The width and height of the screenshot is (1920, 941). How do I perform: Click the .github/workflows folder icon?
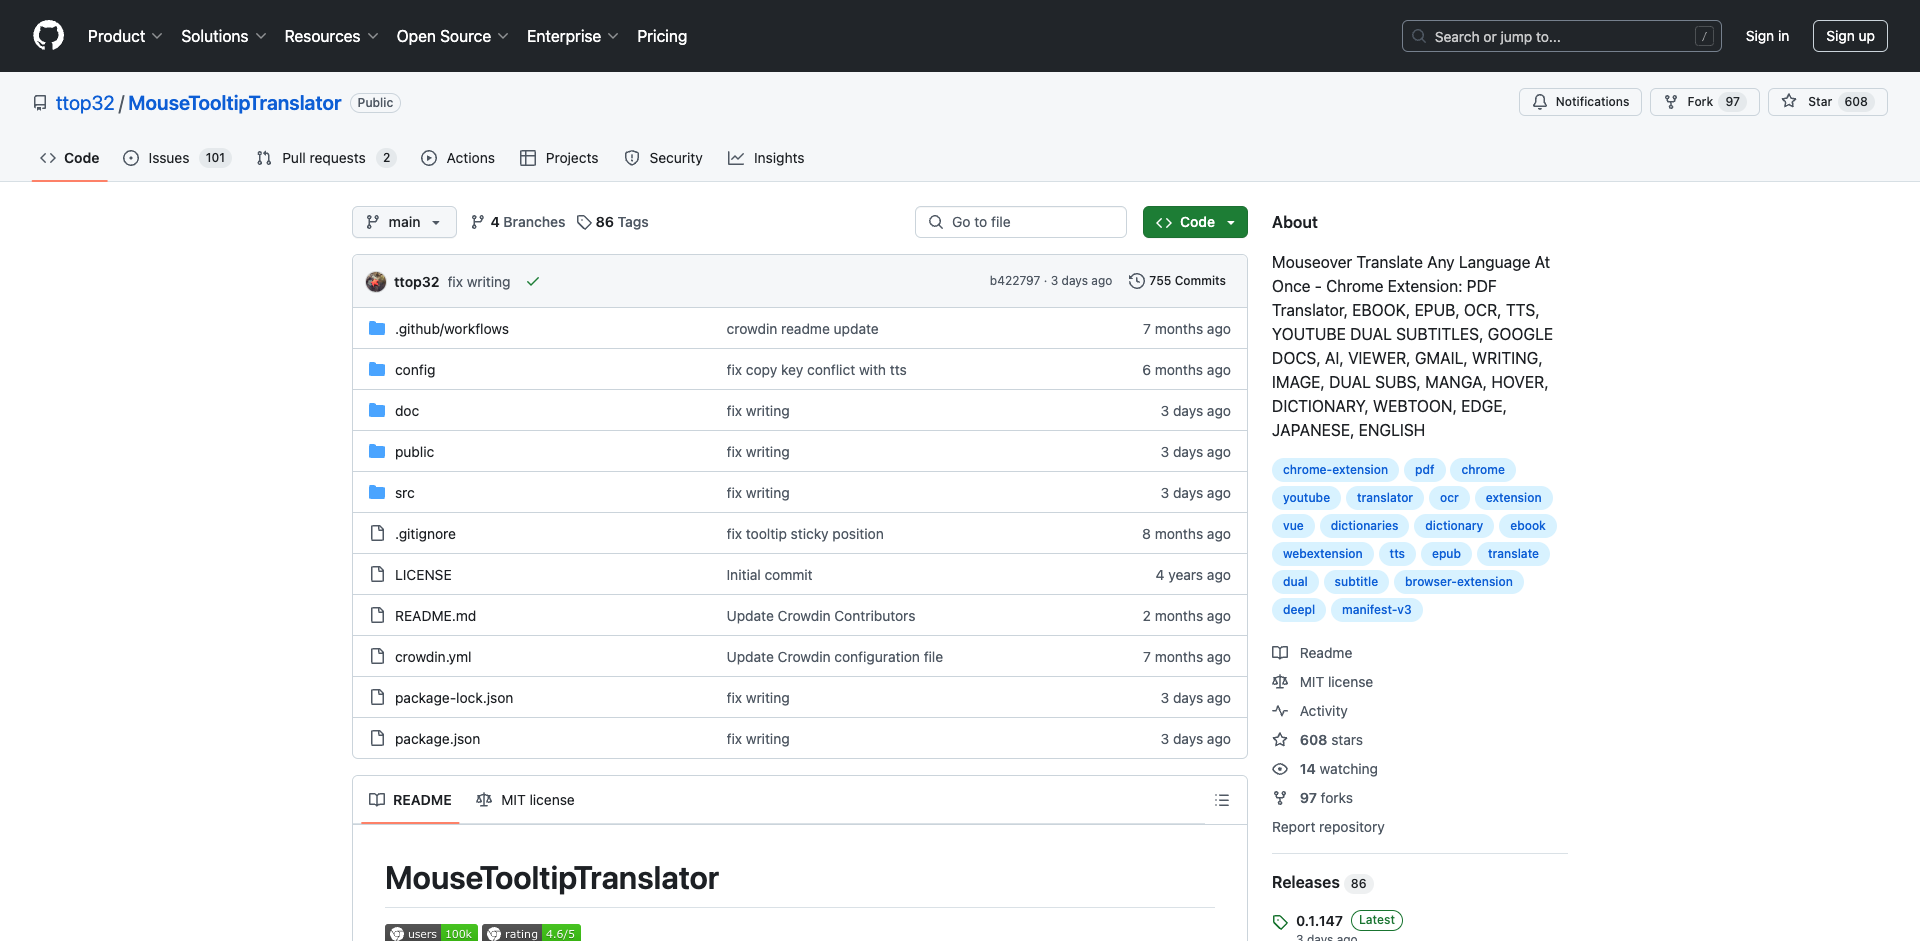[x=377, y=329]
